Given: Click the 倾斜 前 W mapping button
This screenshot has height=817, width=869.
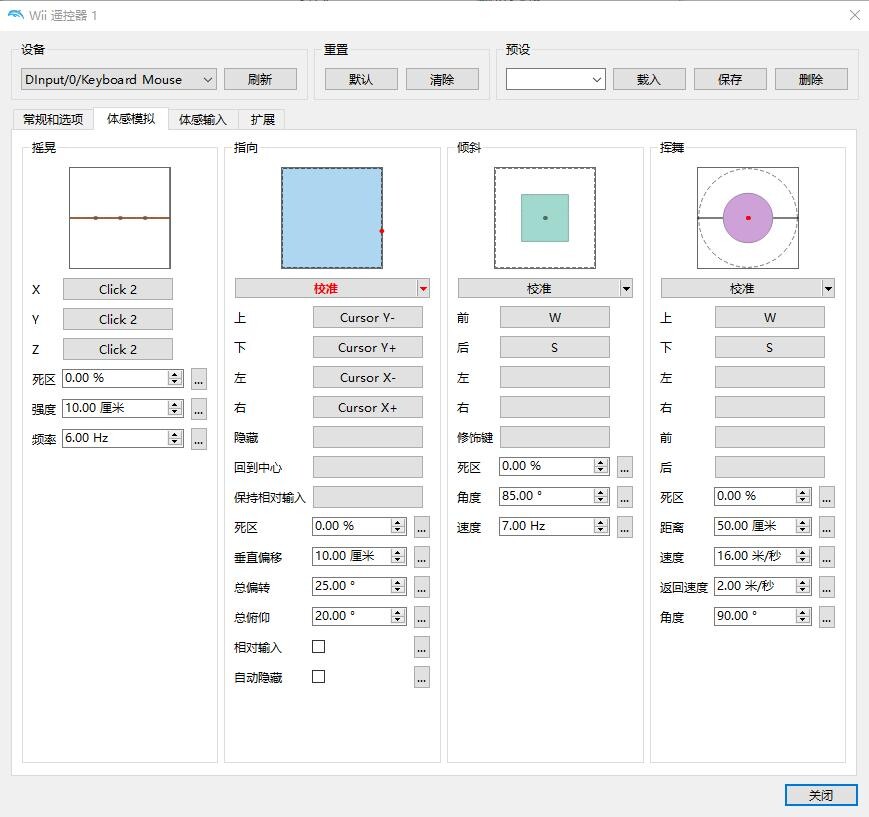Looking at the screenshot, I should pos(554,318).
